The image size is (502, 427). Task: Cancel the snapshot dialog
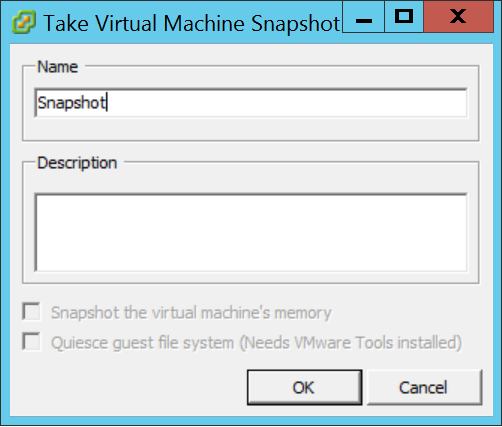[424, 387]
